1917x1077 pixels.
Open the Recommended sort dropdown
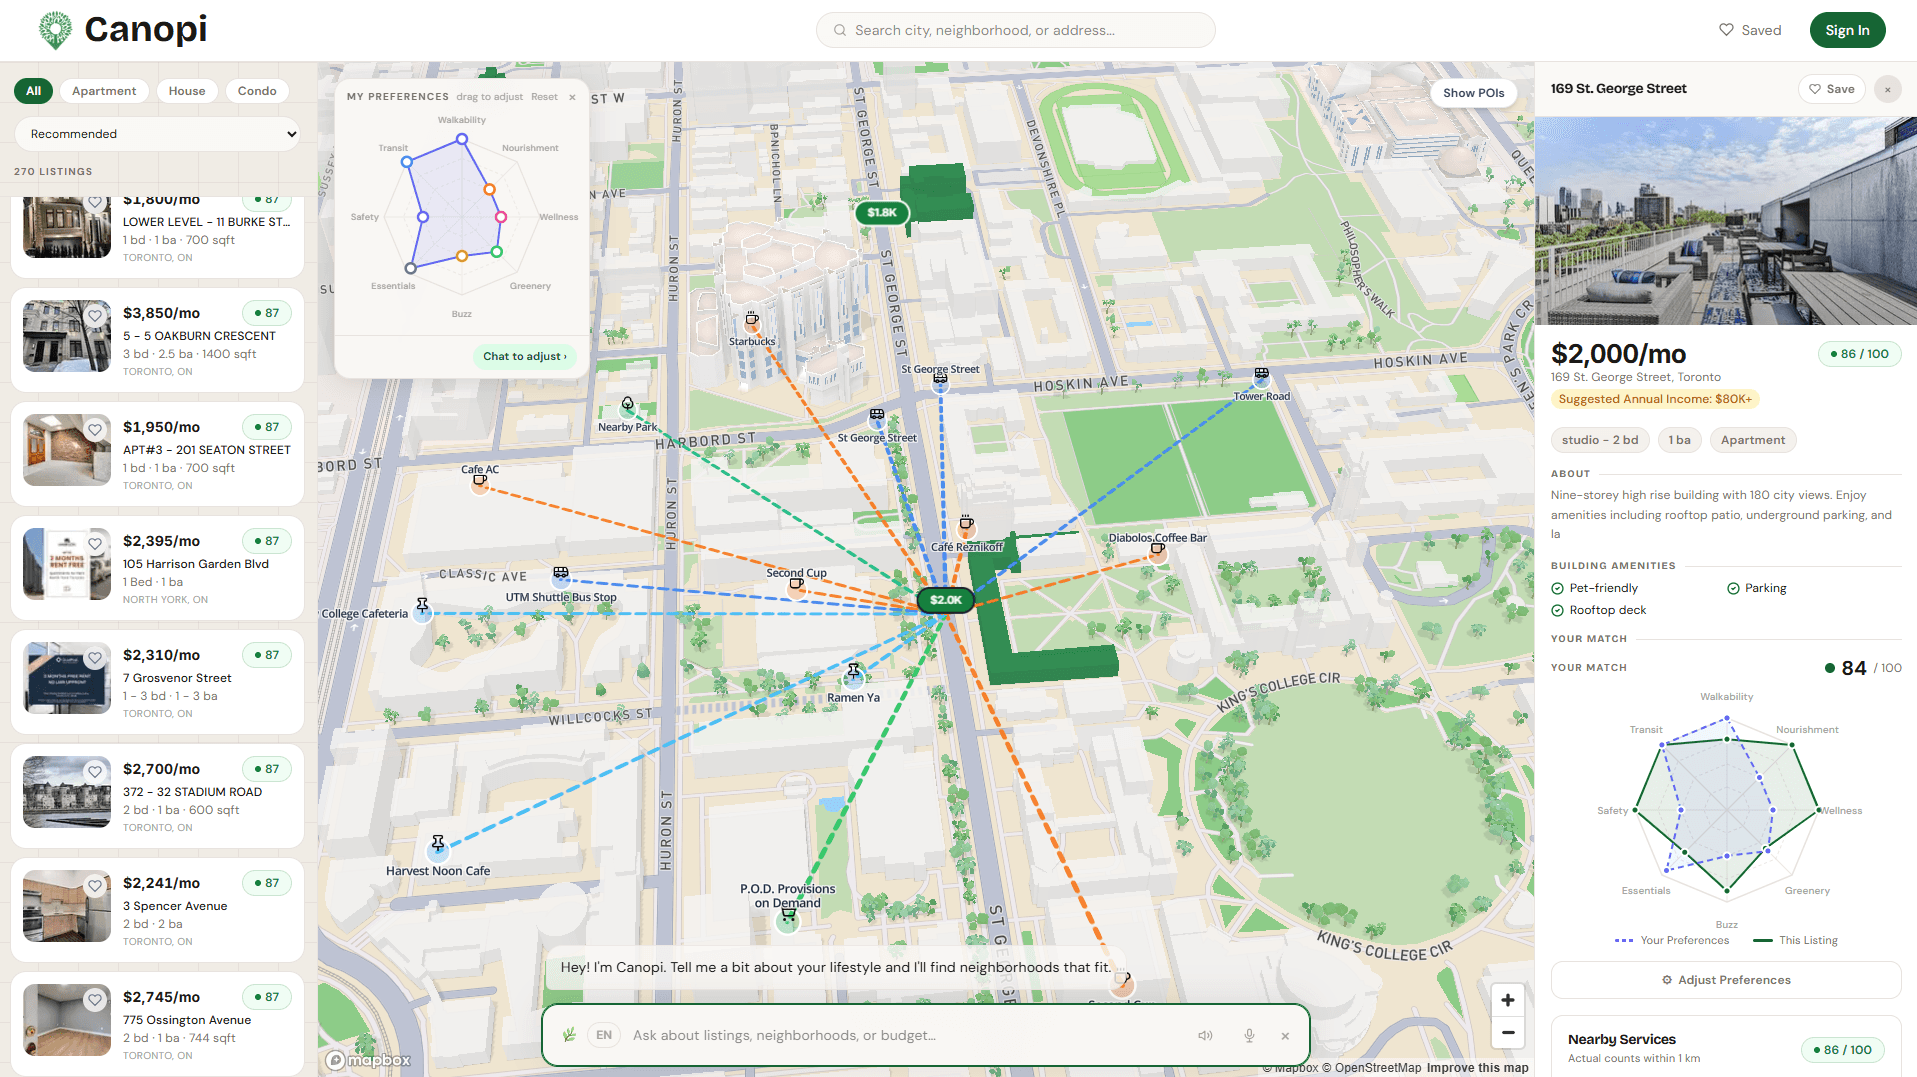[x=157, y=134]
